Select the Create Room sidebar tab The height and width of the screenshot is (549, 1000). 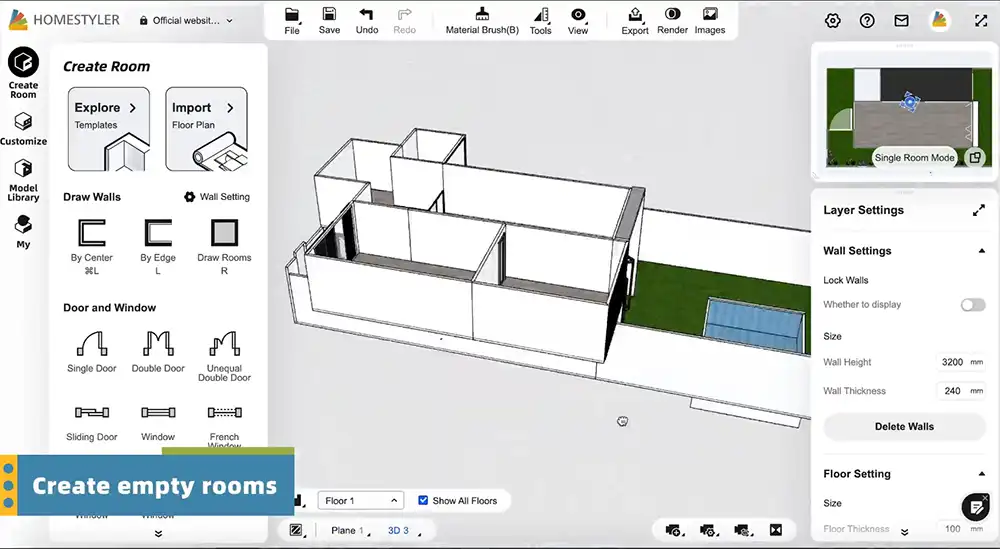pos(23,73)
